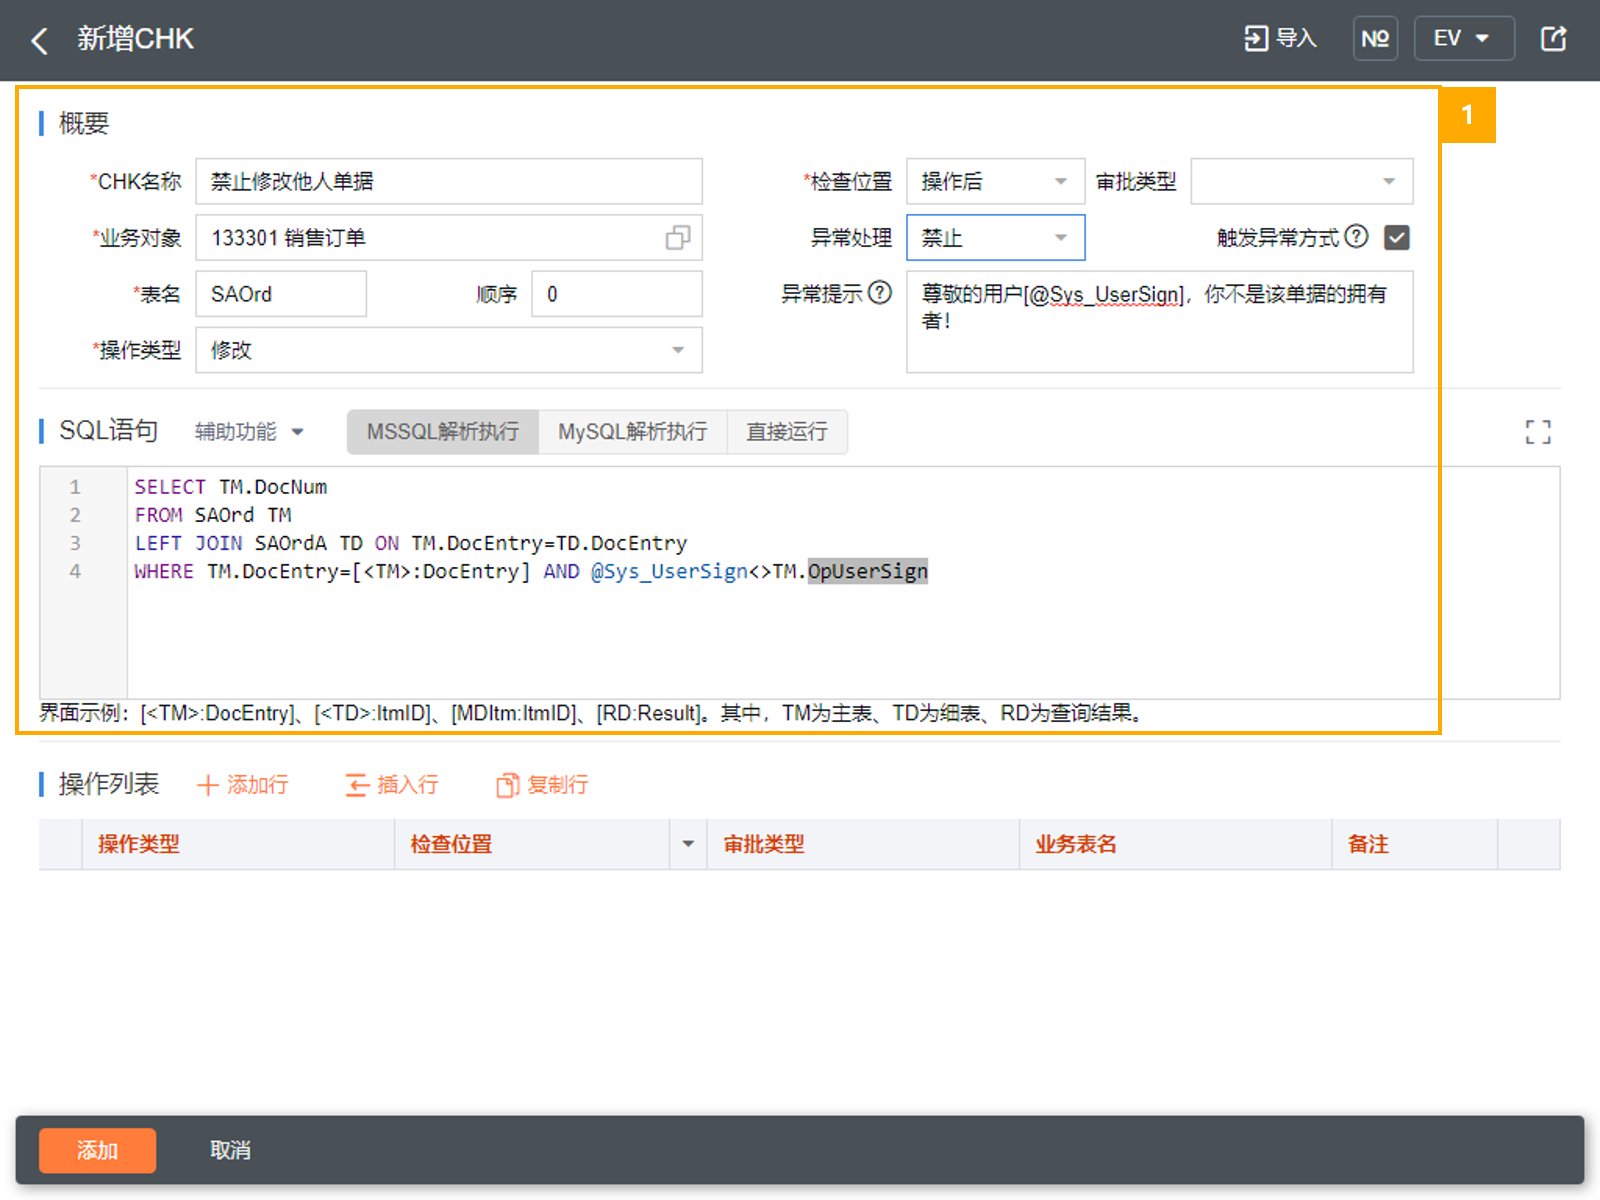Click the 取消 cancel button
Screen dimensions: 1600x1200
pos(230,1150)
